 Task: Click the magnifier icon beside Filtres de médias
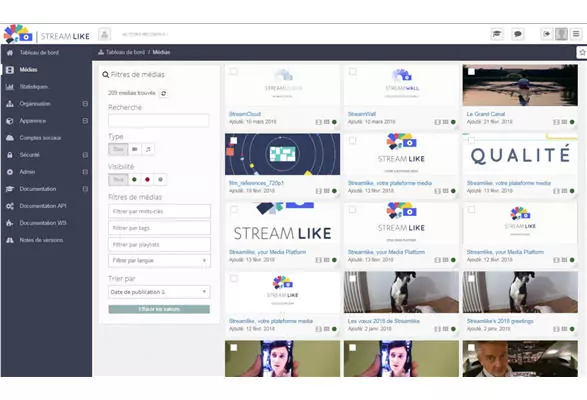(106, 75)
